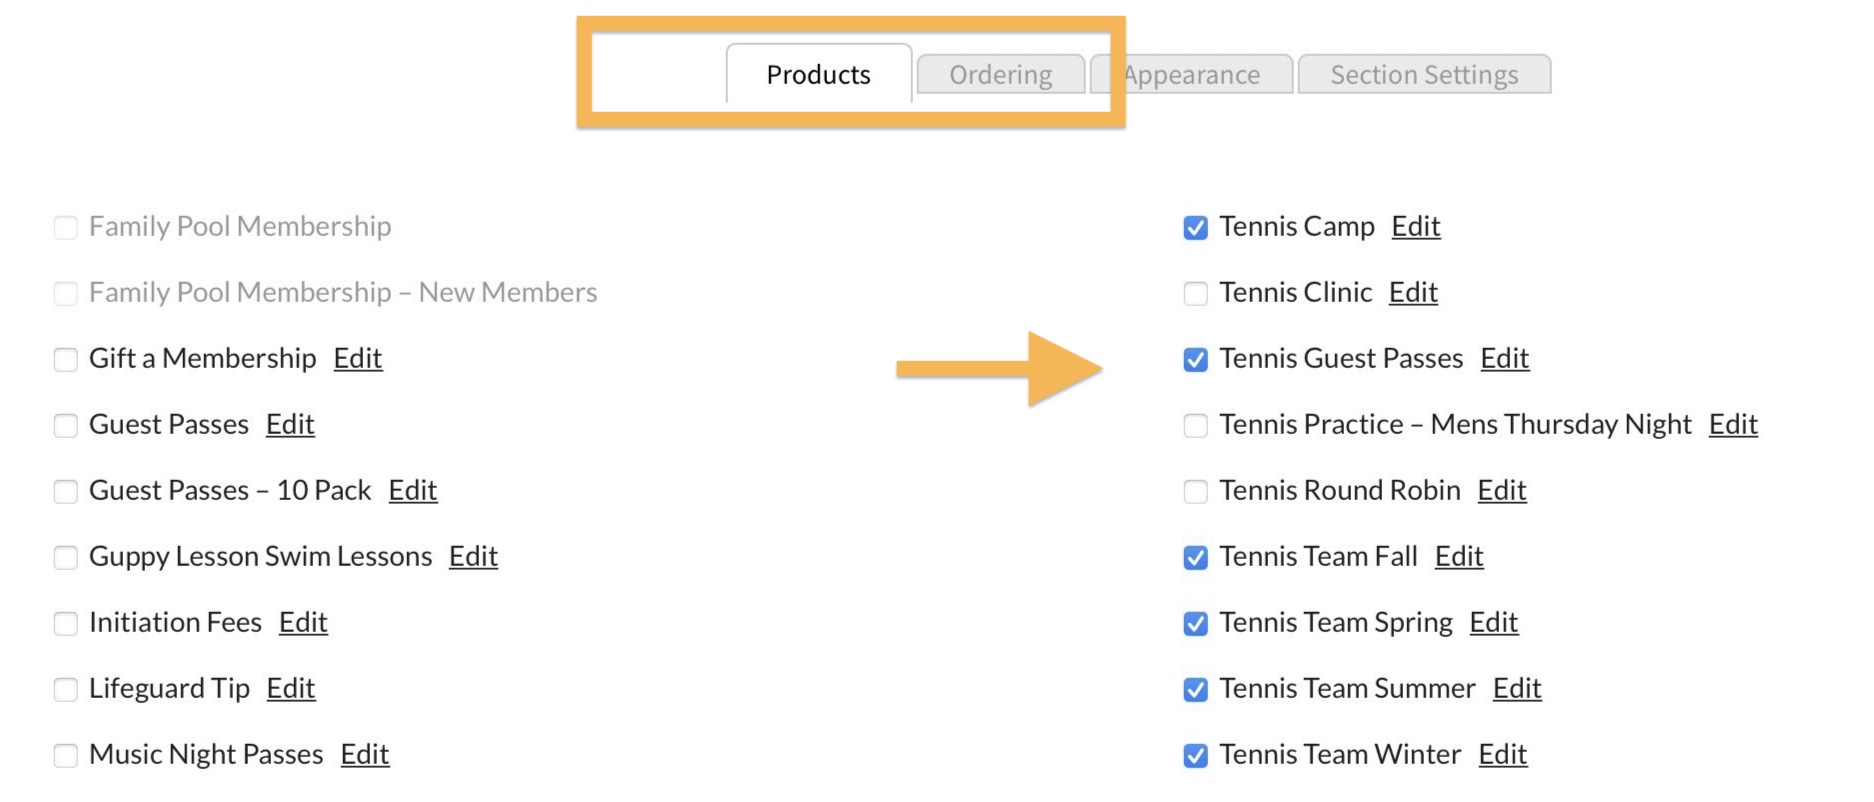Open the Section Settings tab
The height and width of the screenshot is (802, 1874).
click(1423, 75)
